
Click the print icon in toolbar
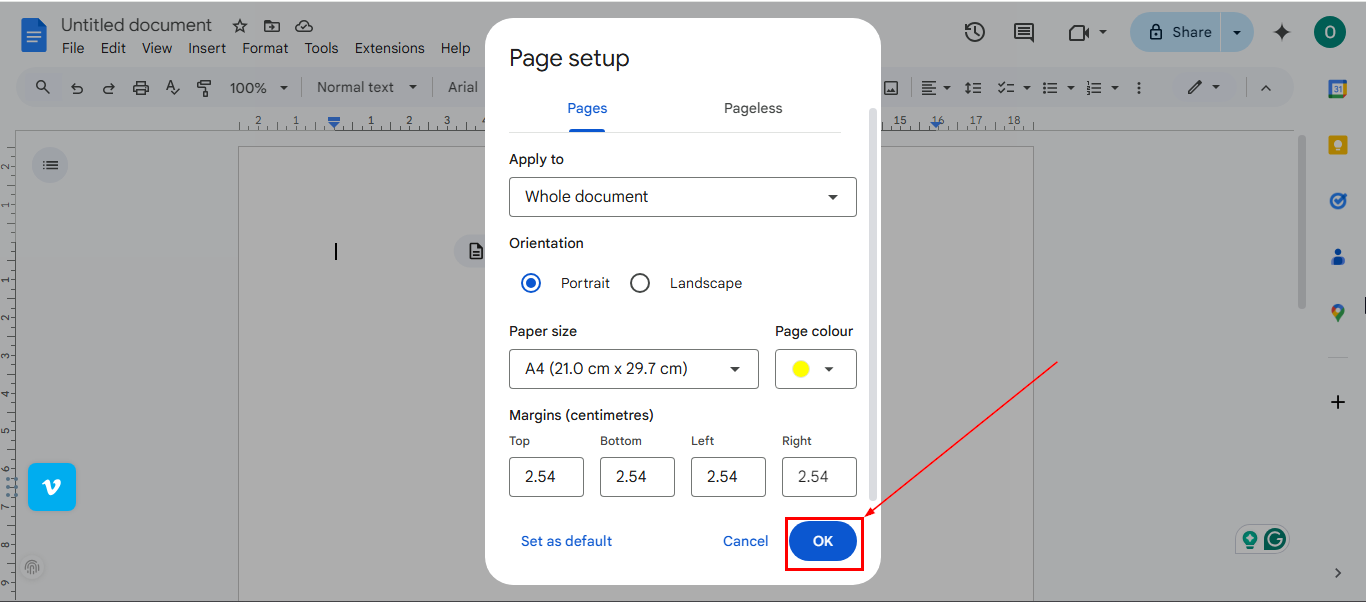141,88
